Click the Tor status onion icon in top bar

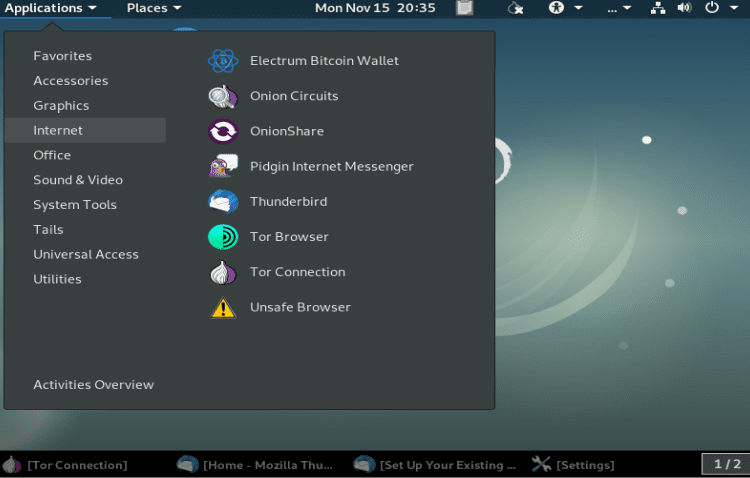tap(515, 8)
